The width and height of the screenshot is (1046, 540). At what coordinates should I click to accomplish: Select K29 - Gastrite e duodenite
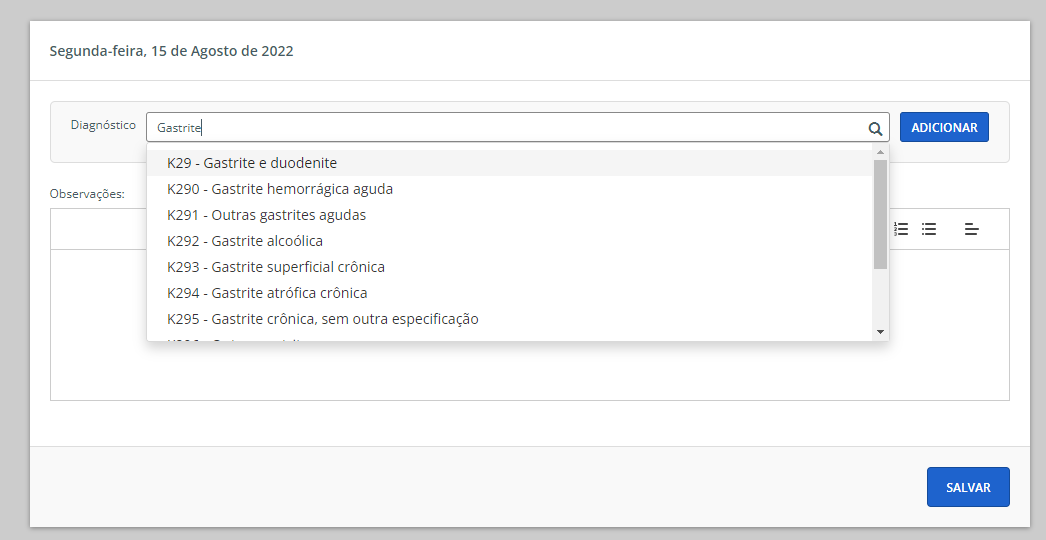pos(252,163)
